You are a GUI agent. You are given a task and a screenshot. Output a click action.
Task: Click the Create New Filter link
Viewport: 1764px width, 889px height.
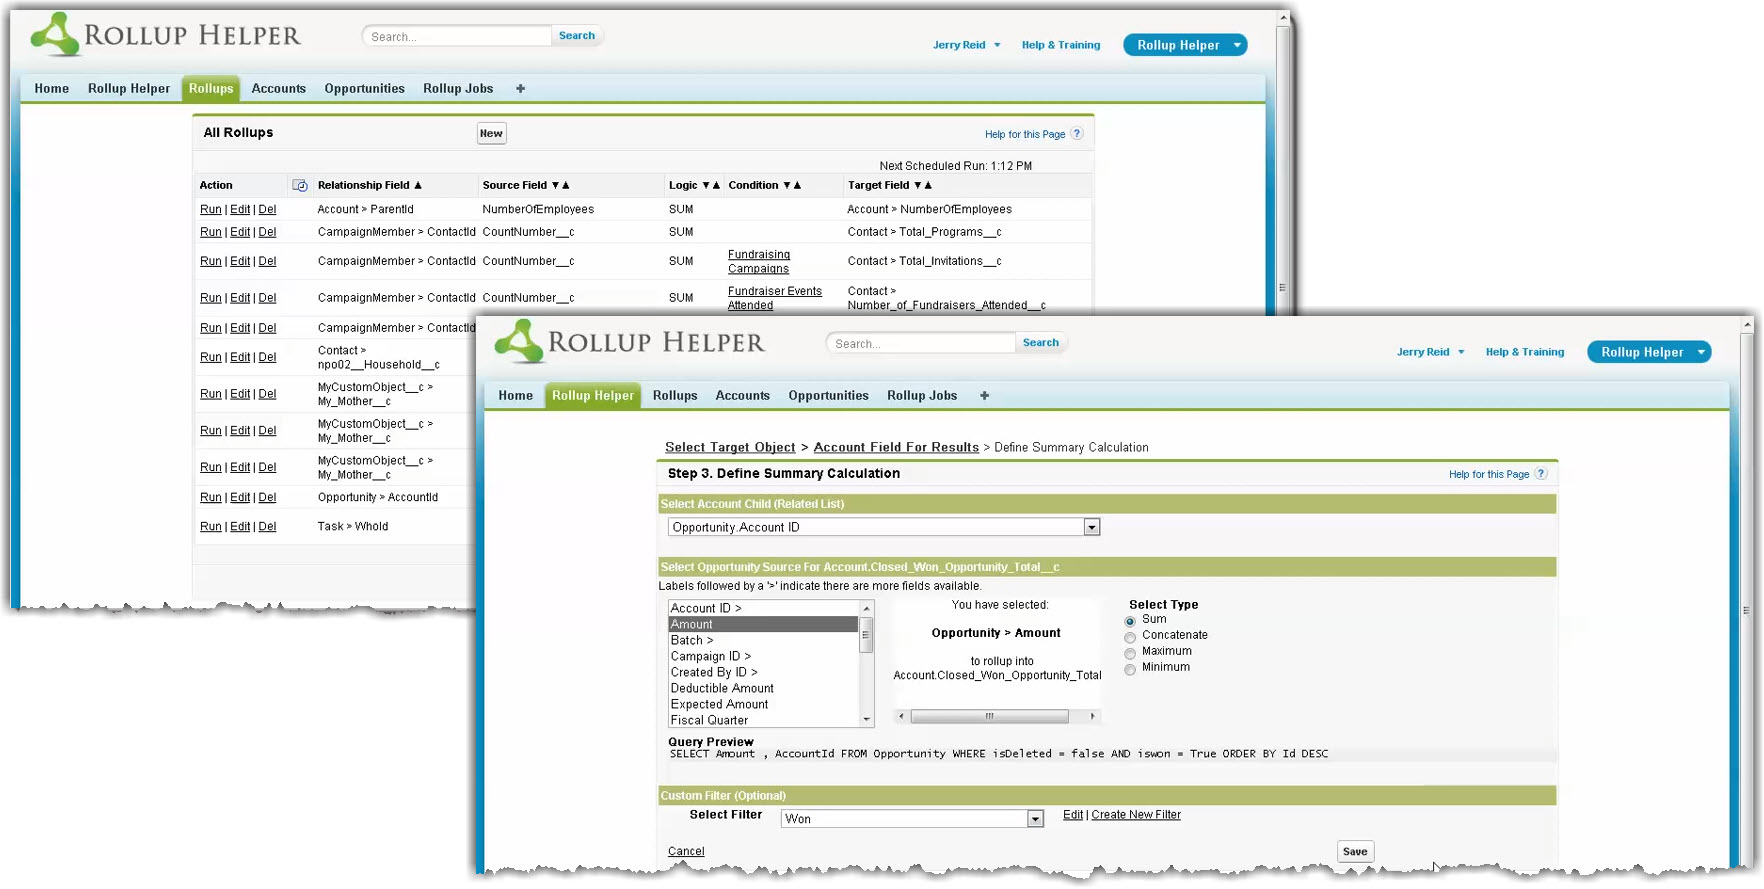1135,815
